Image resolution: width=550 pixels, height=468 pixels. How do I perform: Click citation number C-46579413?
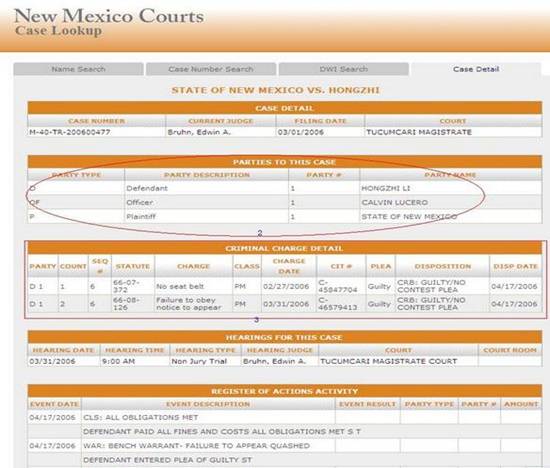pos(337,304)
